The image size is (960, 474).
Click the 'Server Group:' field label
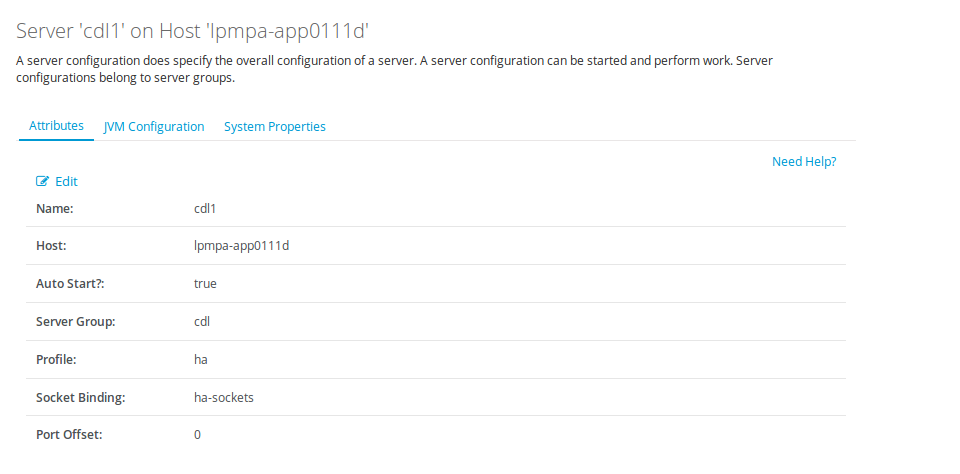76,322
